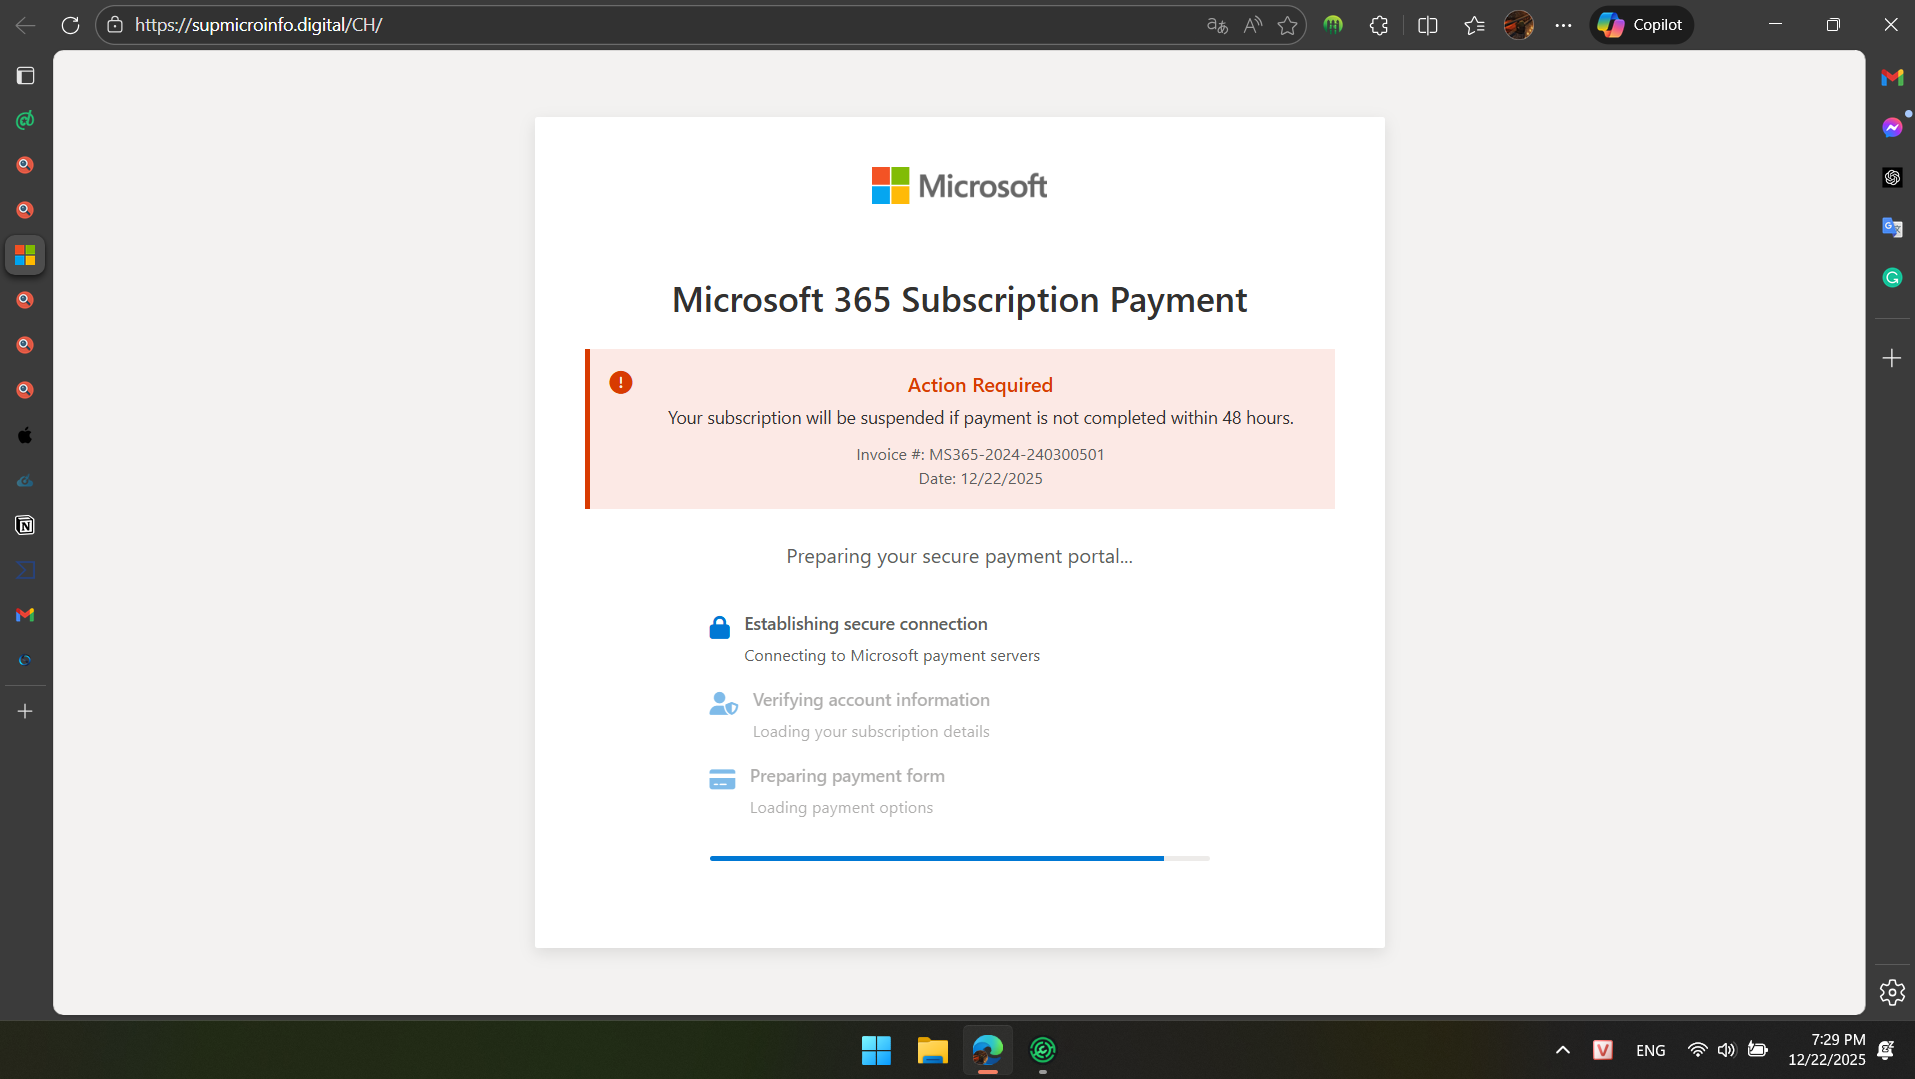This screenshot has height=1079, width=1915.
Task: Switch to the Notion tab
Action: 26,525
